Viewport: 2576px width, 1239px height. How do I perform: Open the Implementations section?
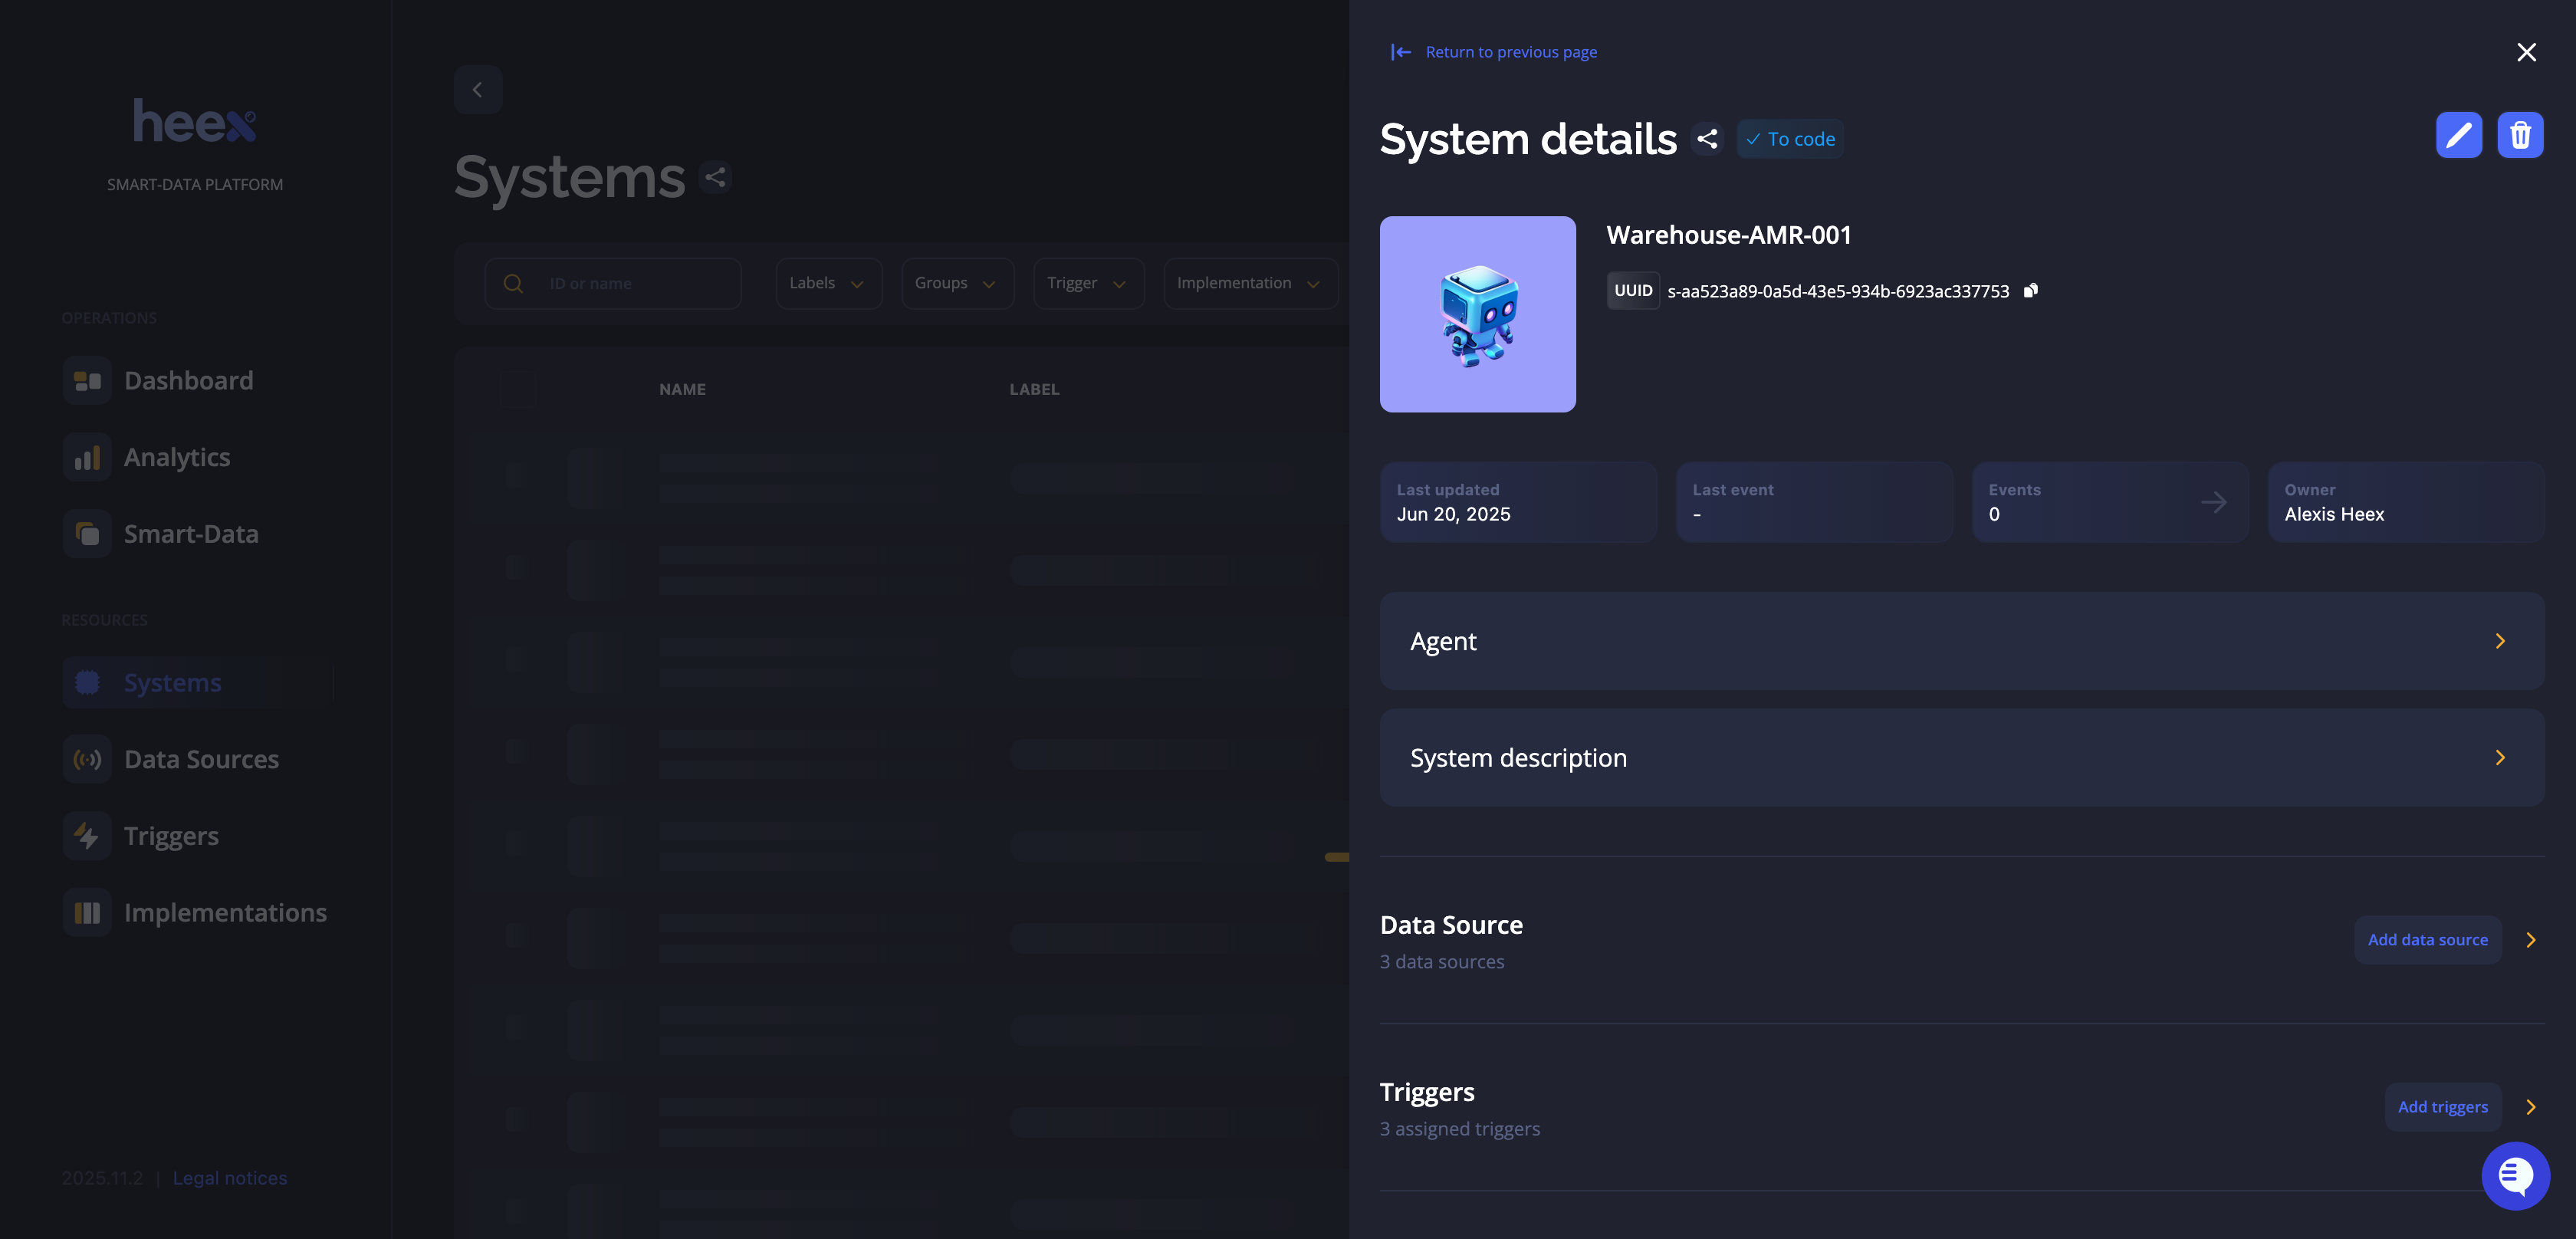coord(225,912)
